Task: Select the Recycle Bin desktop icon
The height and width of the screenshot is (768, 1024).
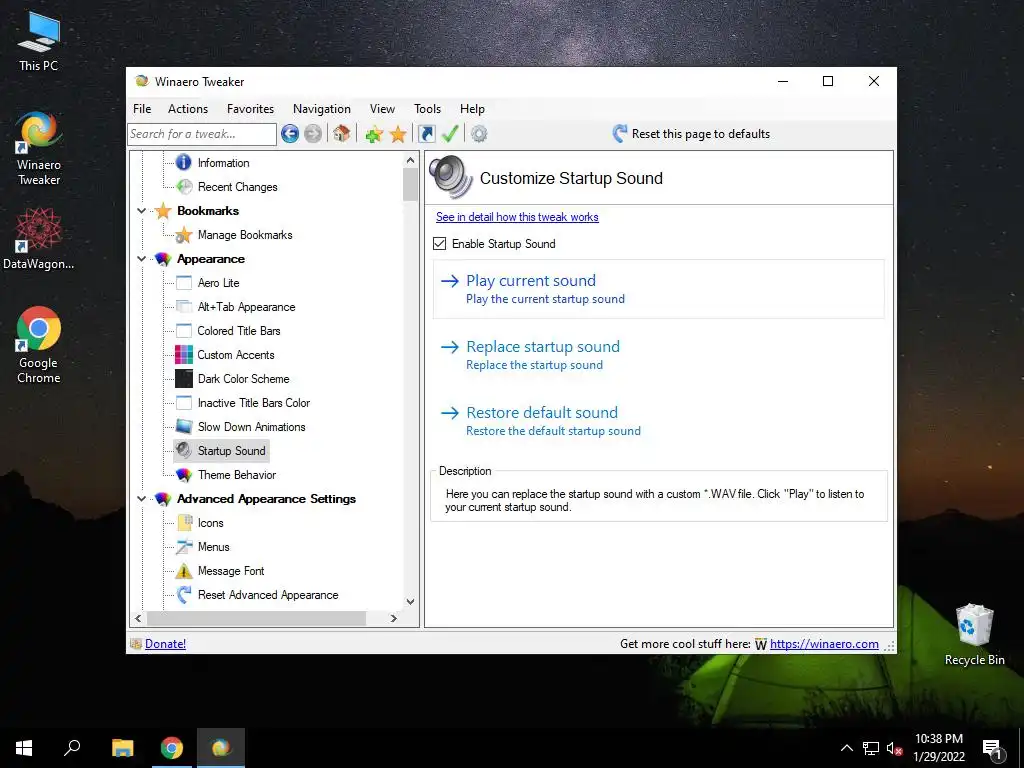Action: (974, 635)
